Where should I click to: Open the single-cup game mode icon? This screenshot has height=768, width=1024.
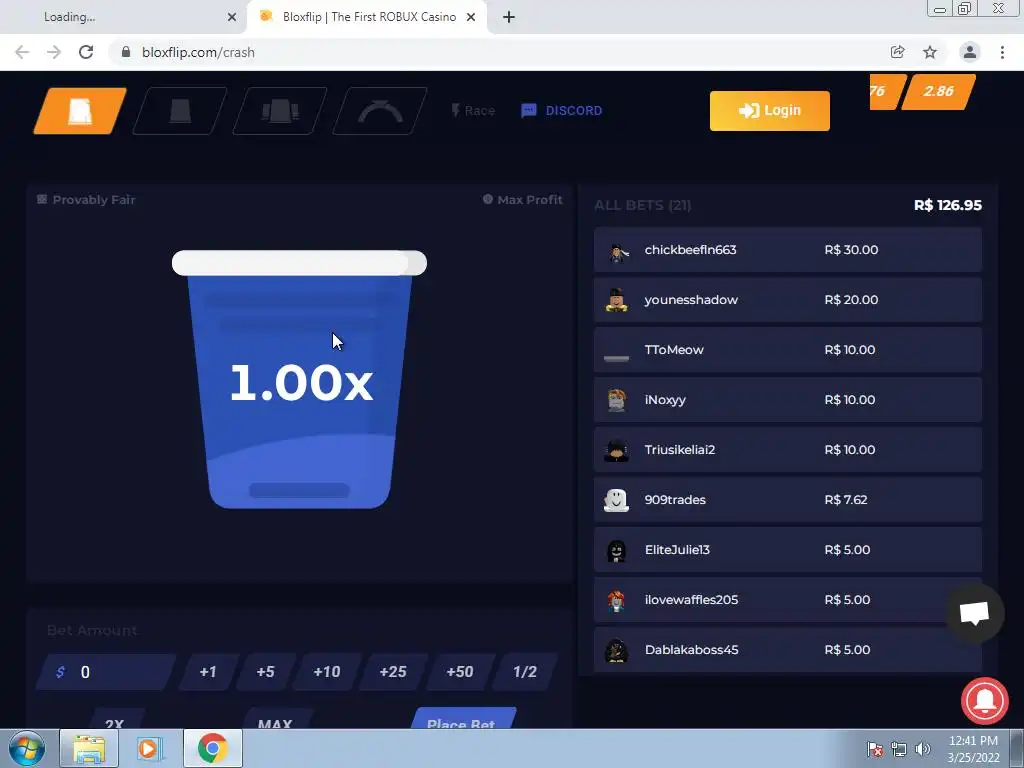coord(180,111)
